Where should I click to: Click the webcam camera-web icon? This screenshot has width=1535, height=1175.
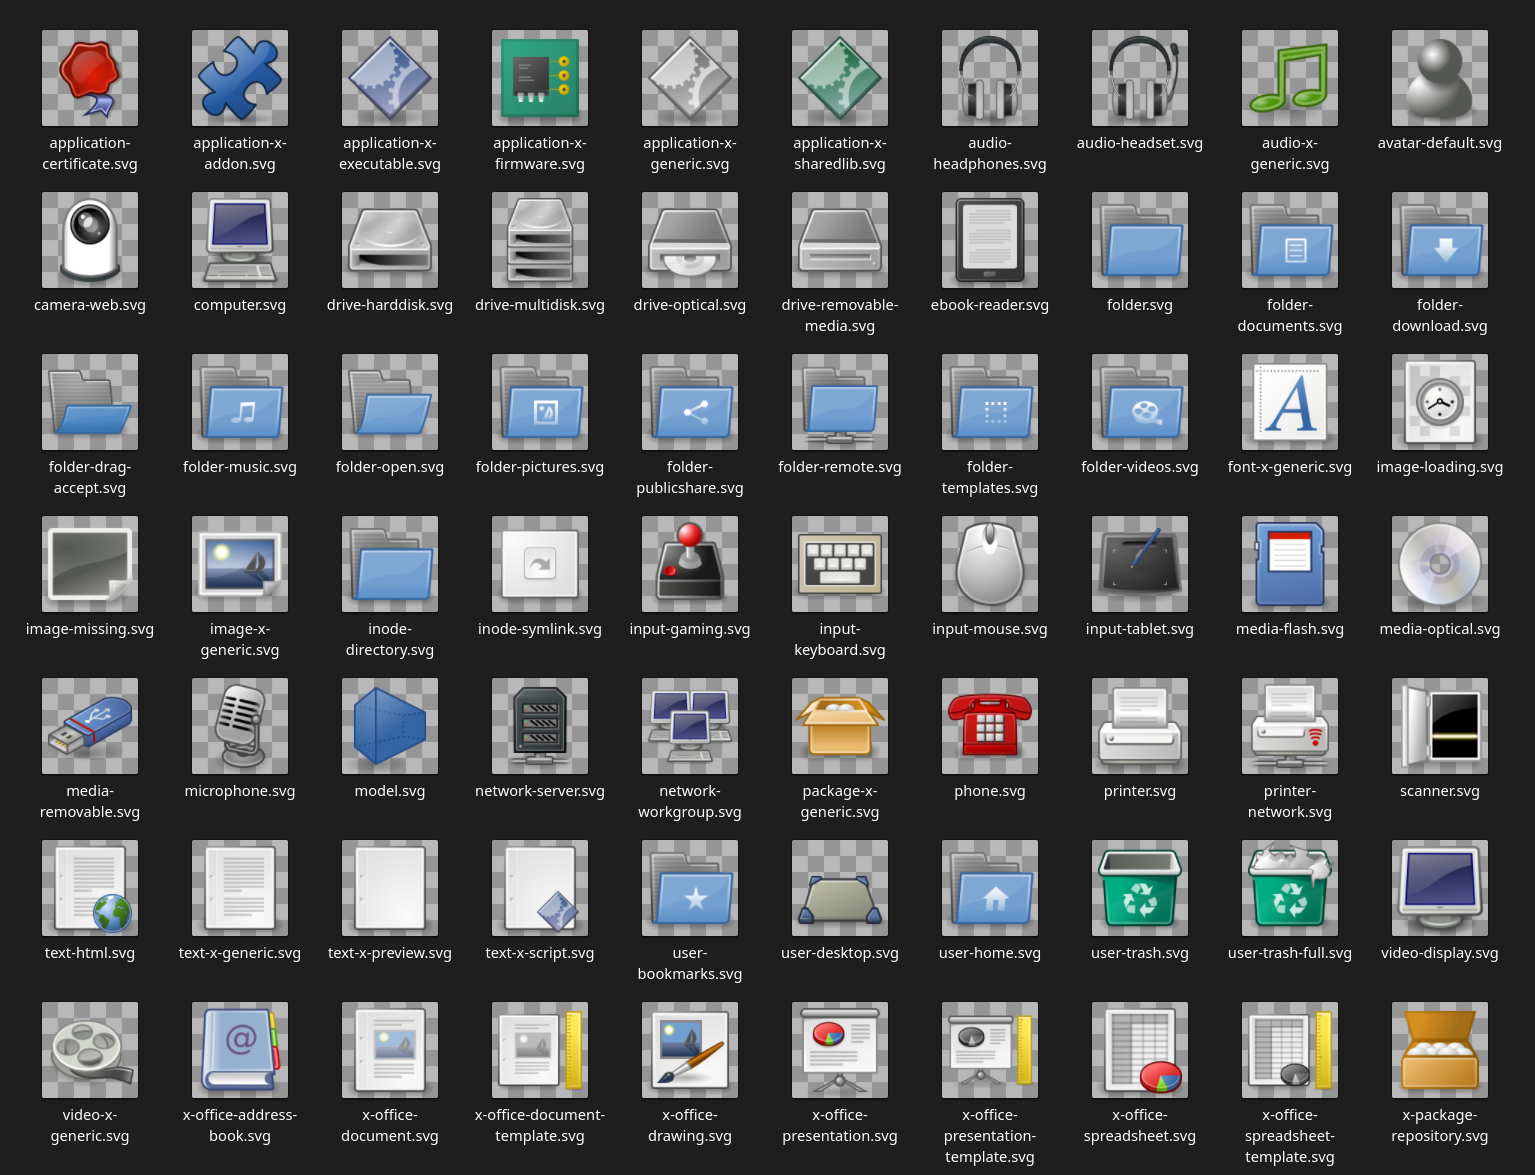pyautogui.click(x=90, y=240)
